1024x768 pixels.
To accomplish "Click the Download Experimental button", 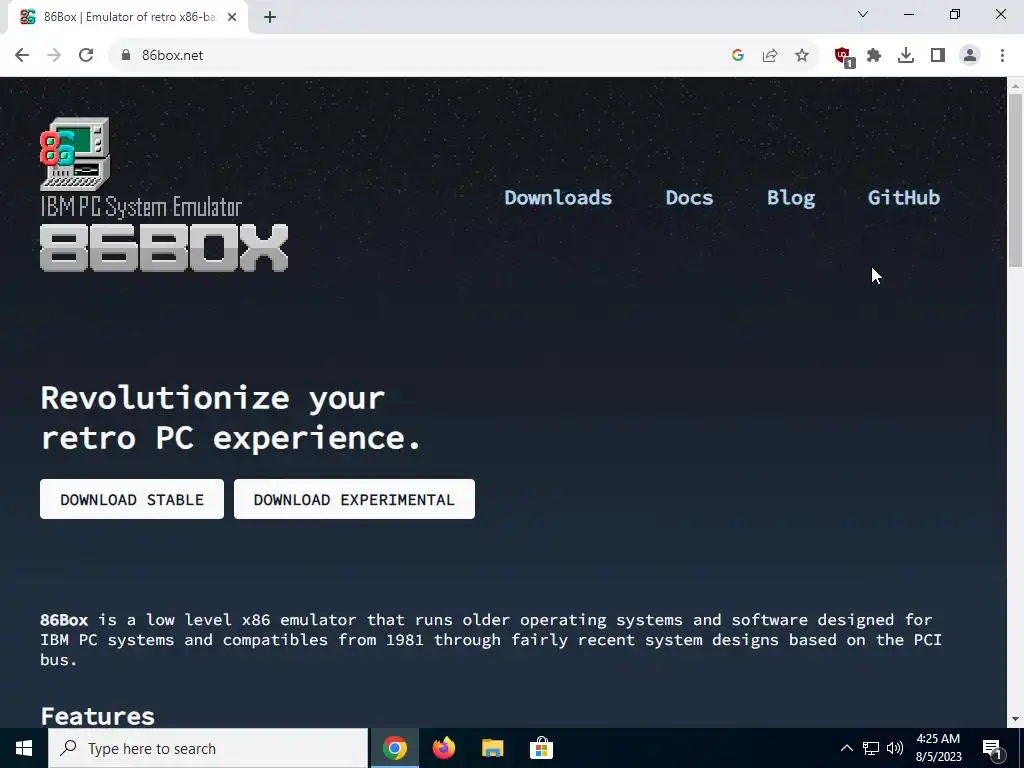I will [x=355, y=499].
